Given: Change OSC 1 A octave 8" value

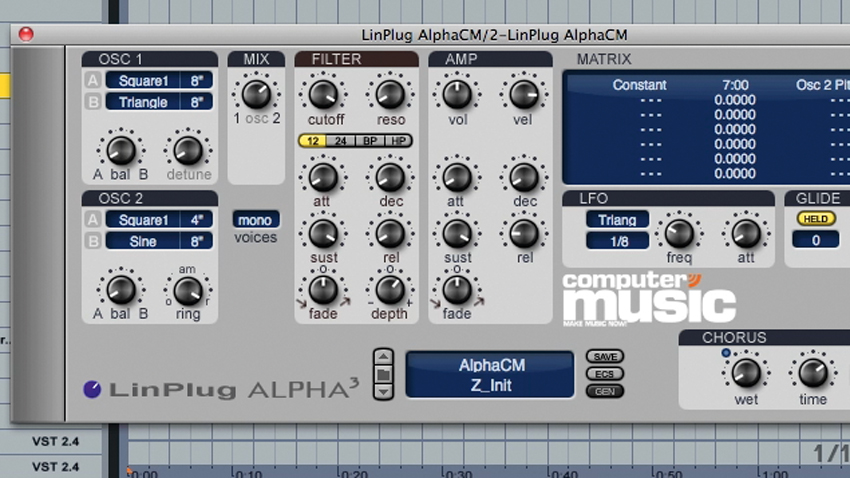Looking at the screenshot, I should pyautogui.click(x=197, y=81).
